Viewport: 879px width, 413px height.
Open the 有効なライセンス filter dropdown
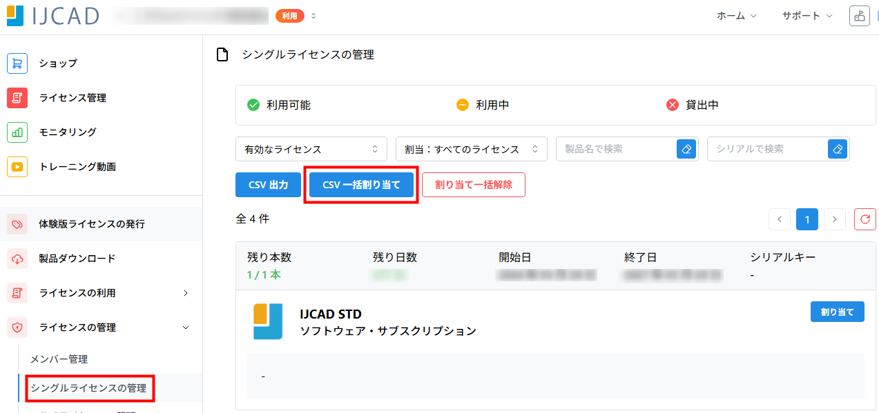tap(311, 149)
